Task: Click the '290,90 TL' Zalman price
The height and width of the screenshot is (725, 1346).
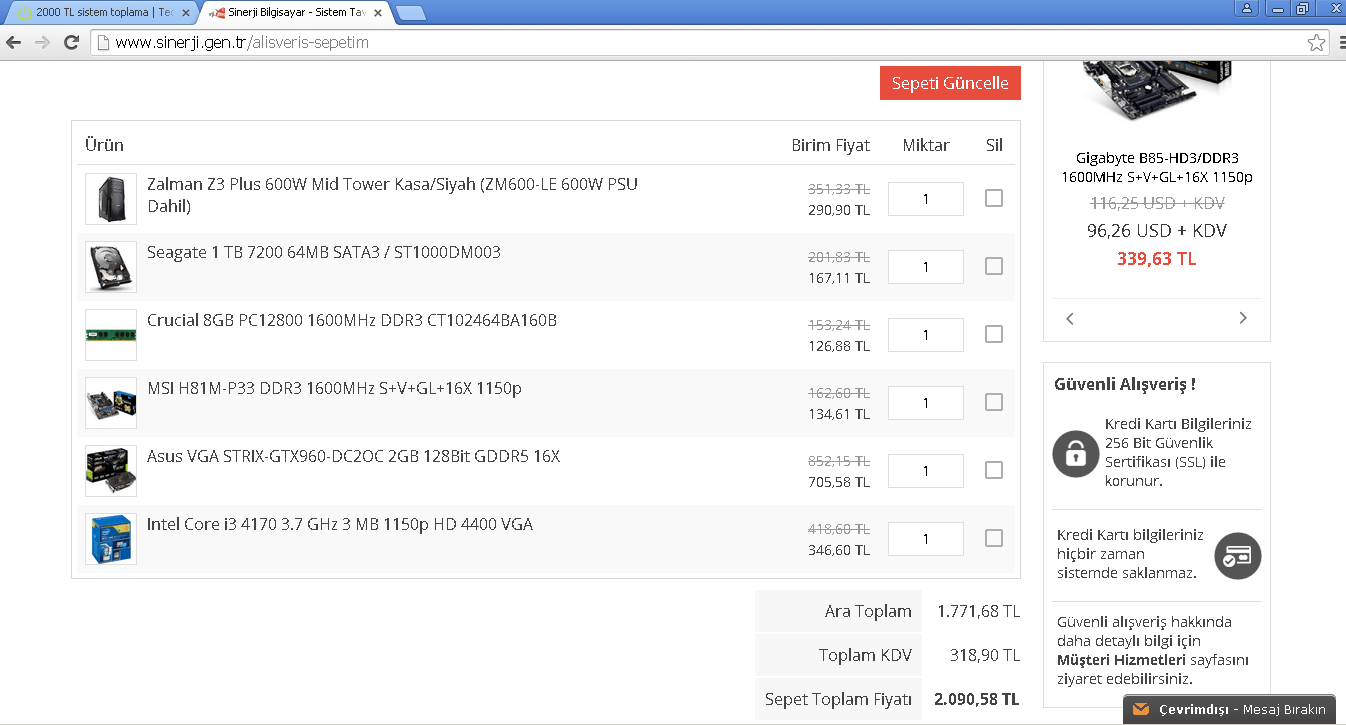Action: coord(839,210)
